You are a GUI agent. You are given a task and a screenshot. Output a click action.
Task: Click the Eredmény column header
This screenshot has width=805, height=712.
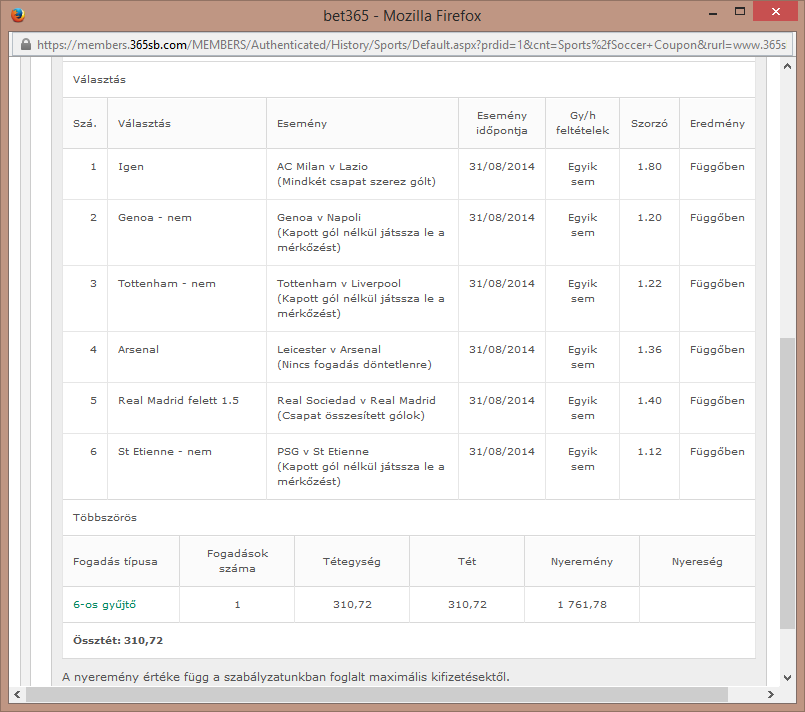(717, 124)
